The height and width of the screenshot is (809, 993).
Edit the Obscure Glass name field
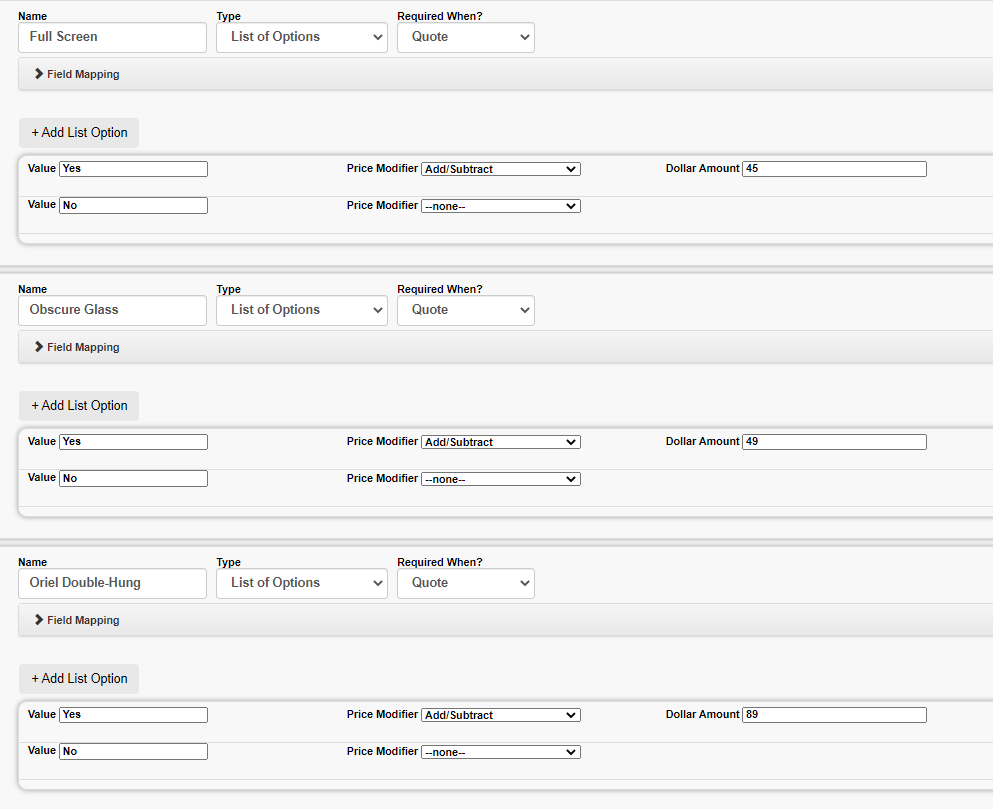[112, 310]
